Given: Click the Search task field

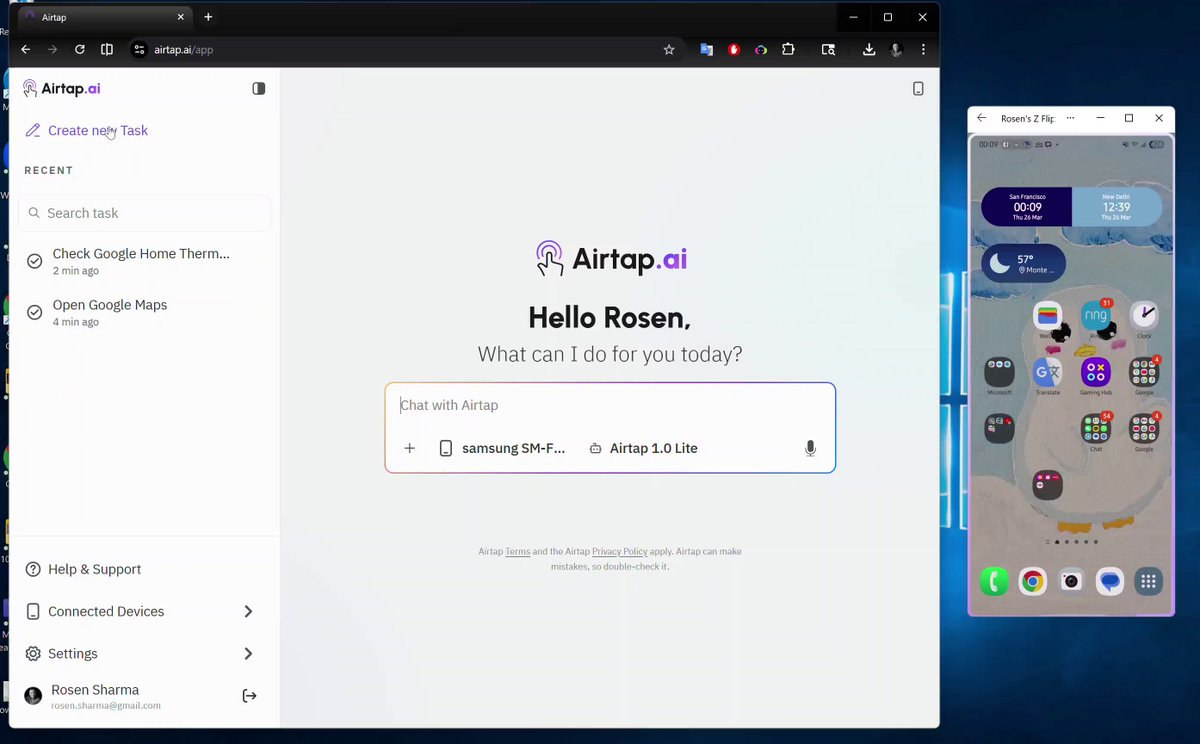Looking at the screenshot, I should pos(144,213).
